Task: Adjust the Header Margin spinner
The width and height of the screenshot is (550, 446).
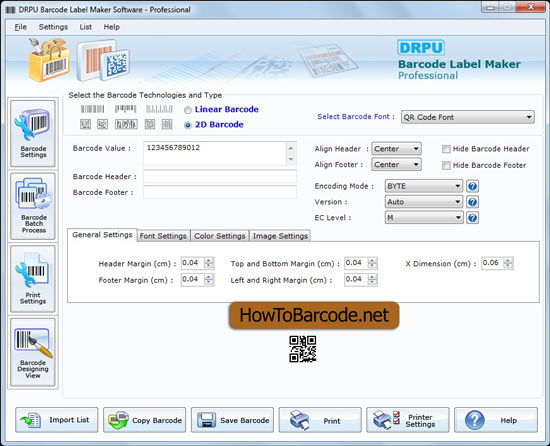Action: (209, 263)
